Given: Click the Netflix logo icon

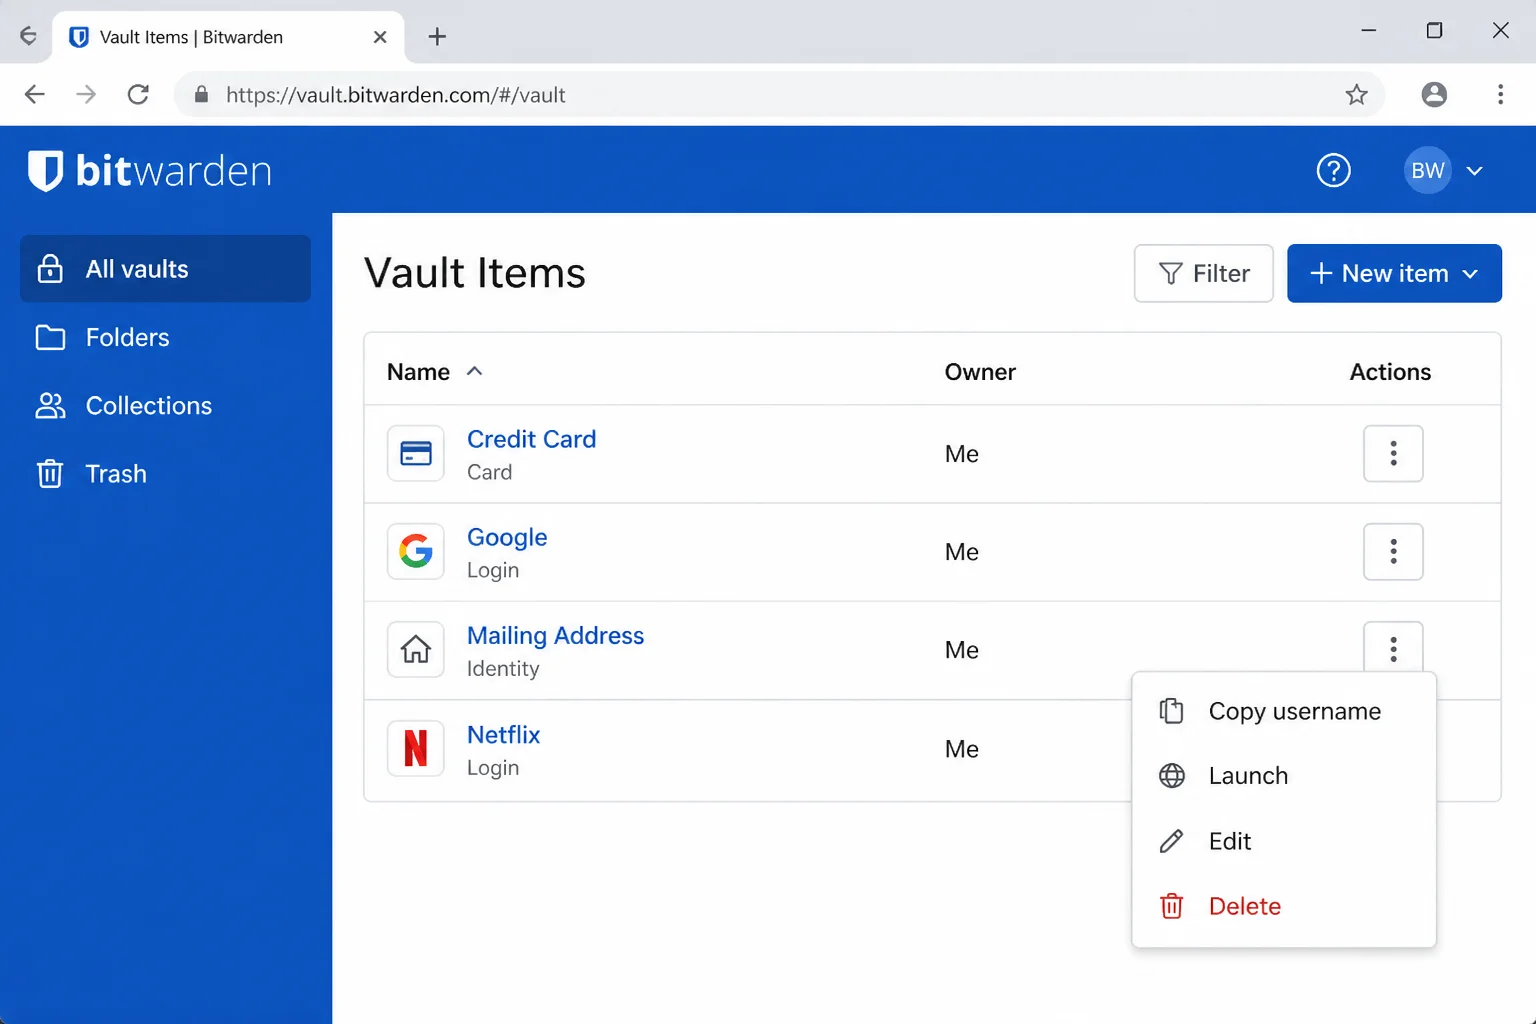Looking at the screenshot, I should 416,748.
